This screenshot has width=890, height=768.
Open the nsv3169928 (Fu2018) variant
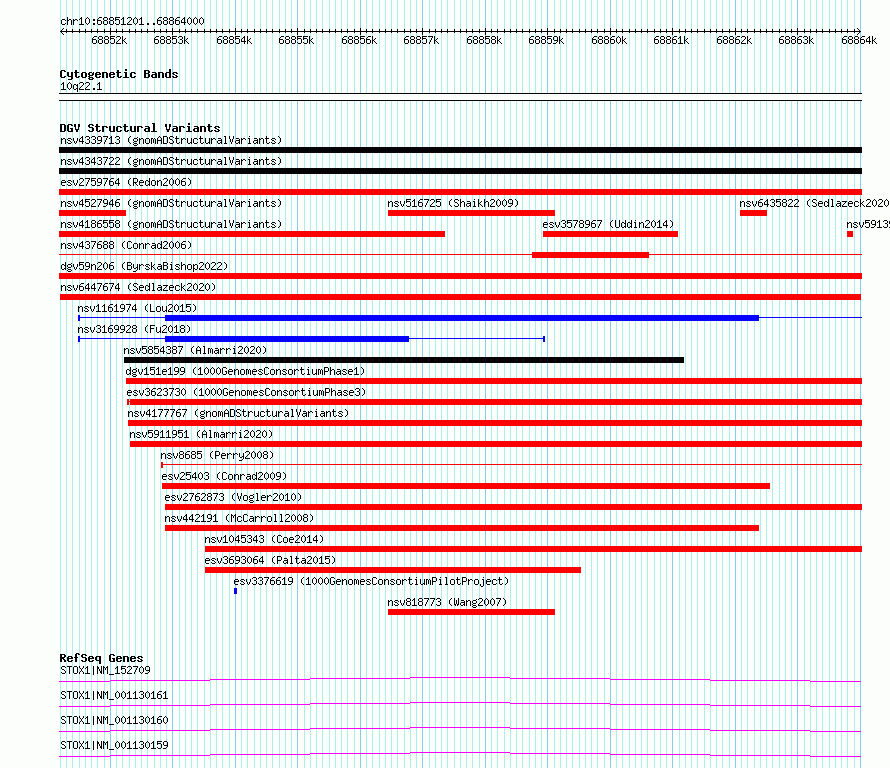[134, 329]
